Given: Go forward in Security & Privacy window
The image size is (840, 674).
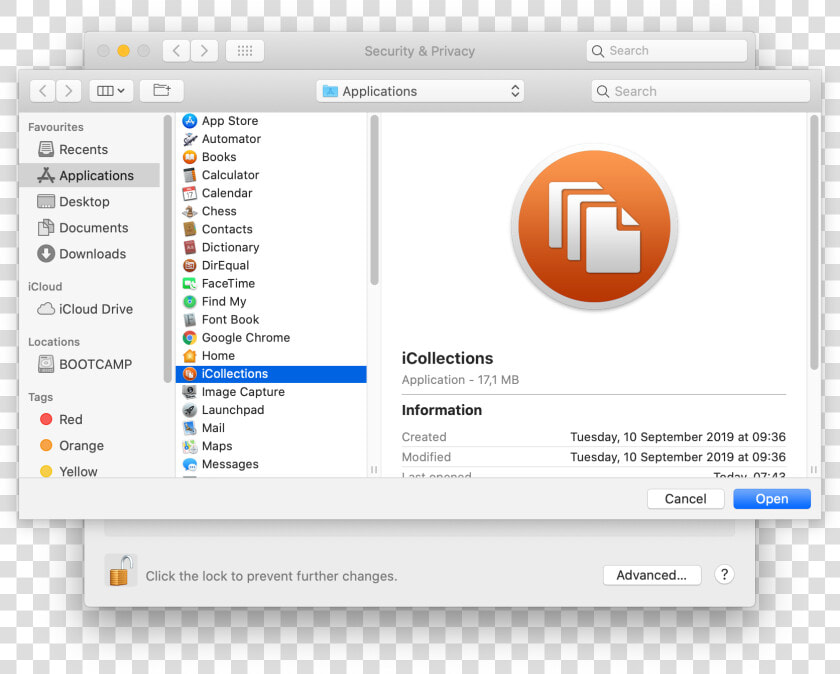Looking at the screenshot, I should [204, 51].
